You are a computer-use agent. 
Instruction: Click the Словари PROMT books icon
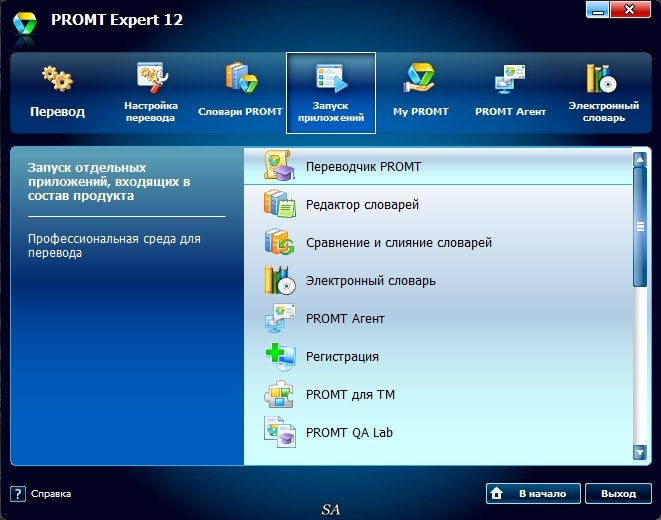point(241,78)
